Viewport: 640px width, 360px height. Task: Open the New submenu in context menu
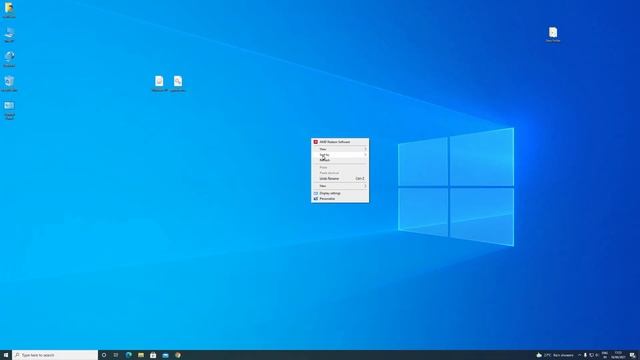coord(340,186)
